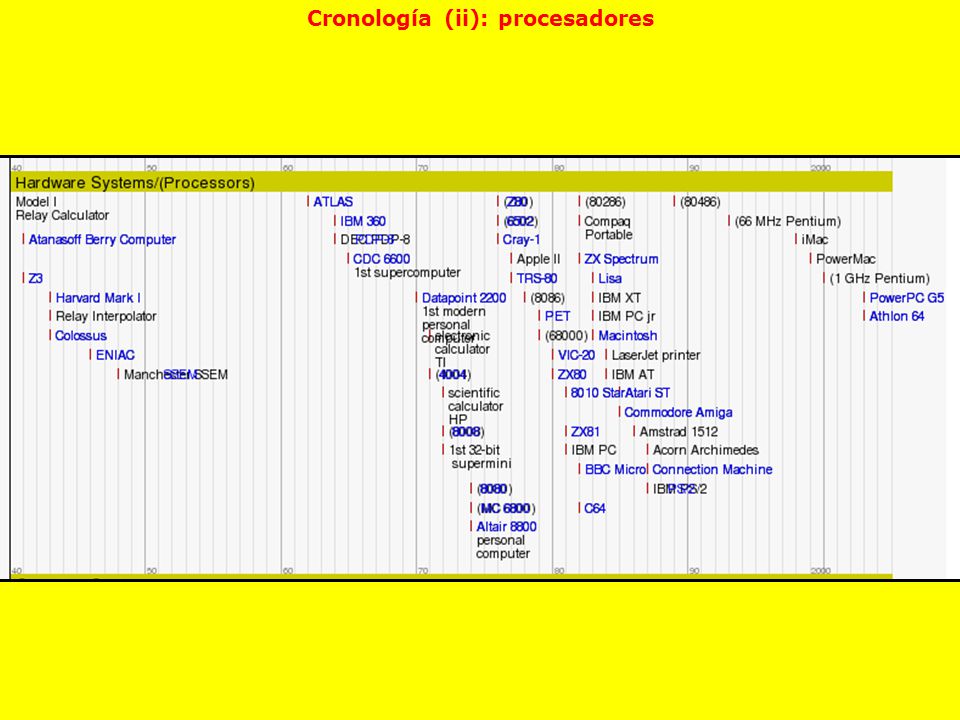Open the 8080 processor link
This screenshot has width=960, height=720.
pyautogui.click(x=494, y=489)
